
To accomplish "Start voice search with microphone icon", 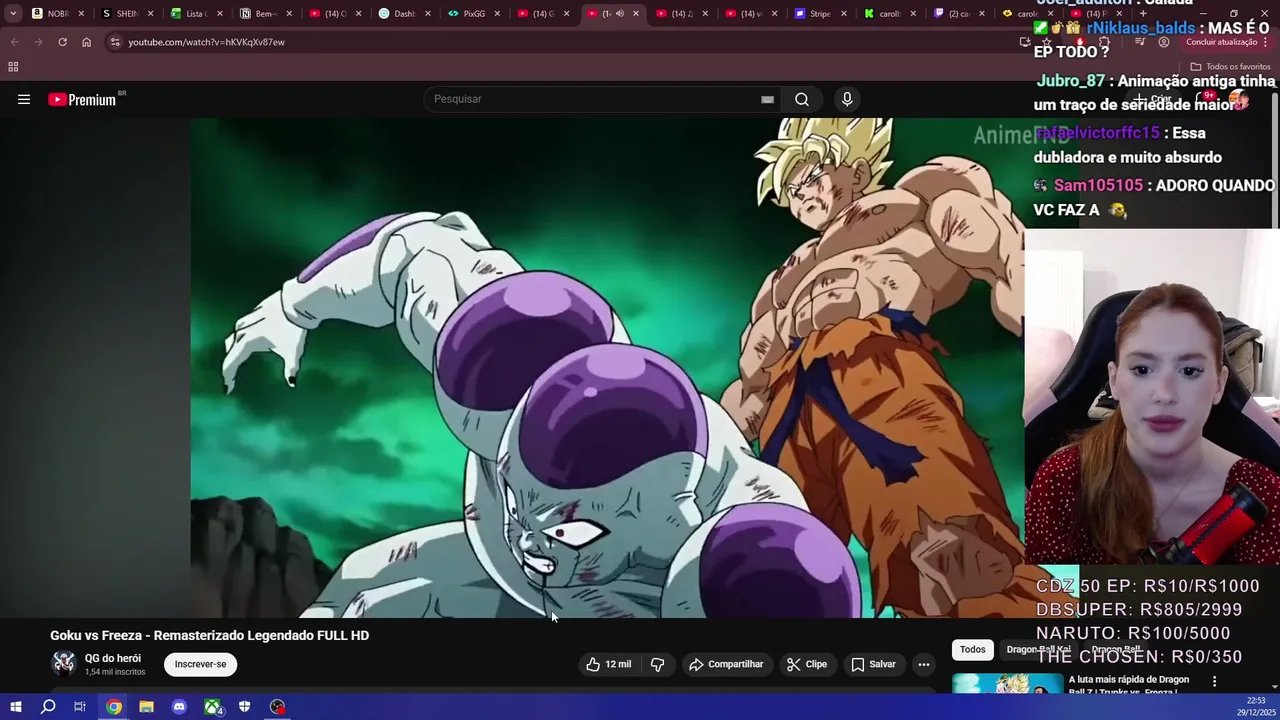I will (847, 99).
